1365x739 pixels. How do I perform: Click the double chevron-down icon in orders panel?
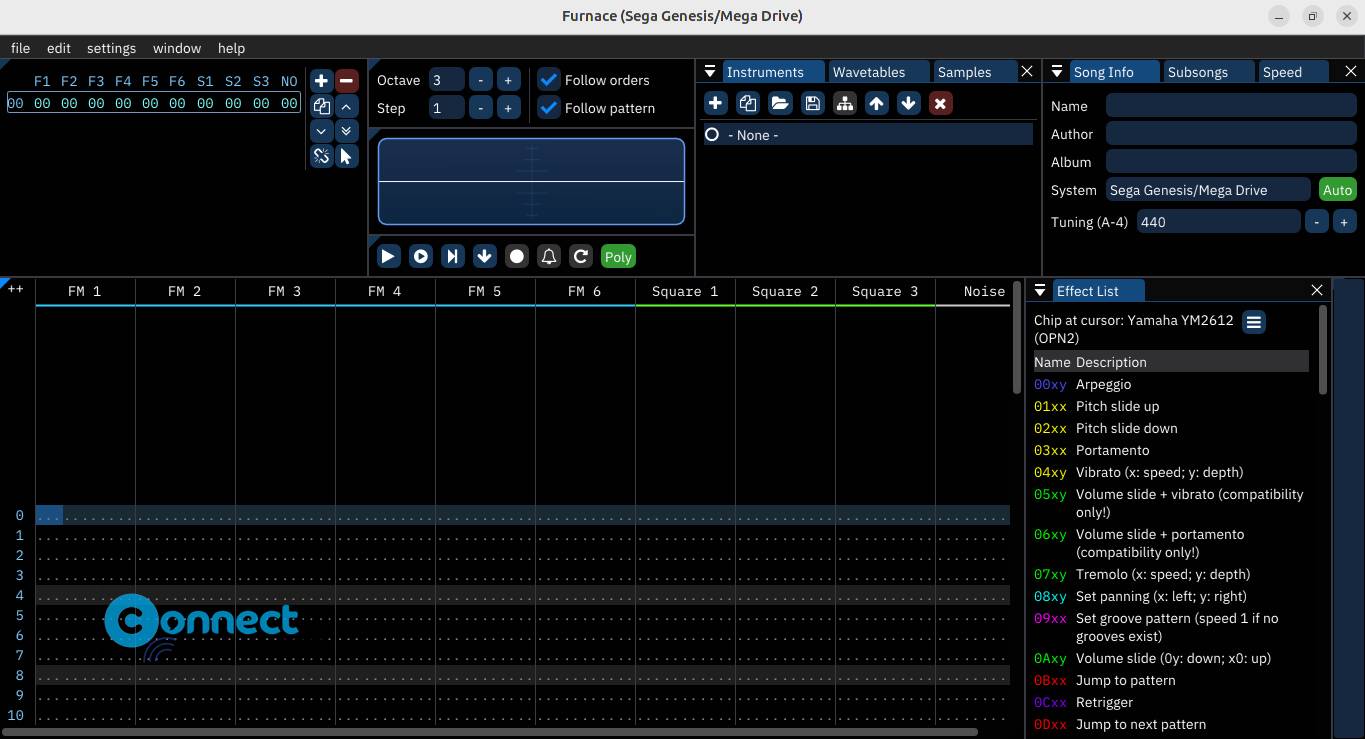point(347,131)
